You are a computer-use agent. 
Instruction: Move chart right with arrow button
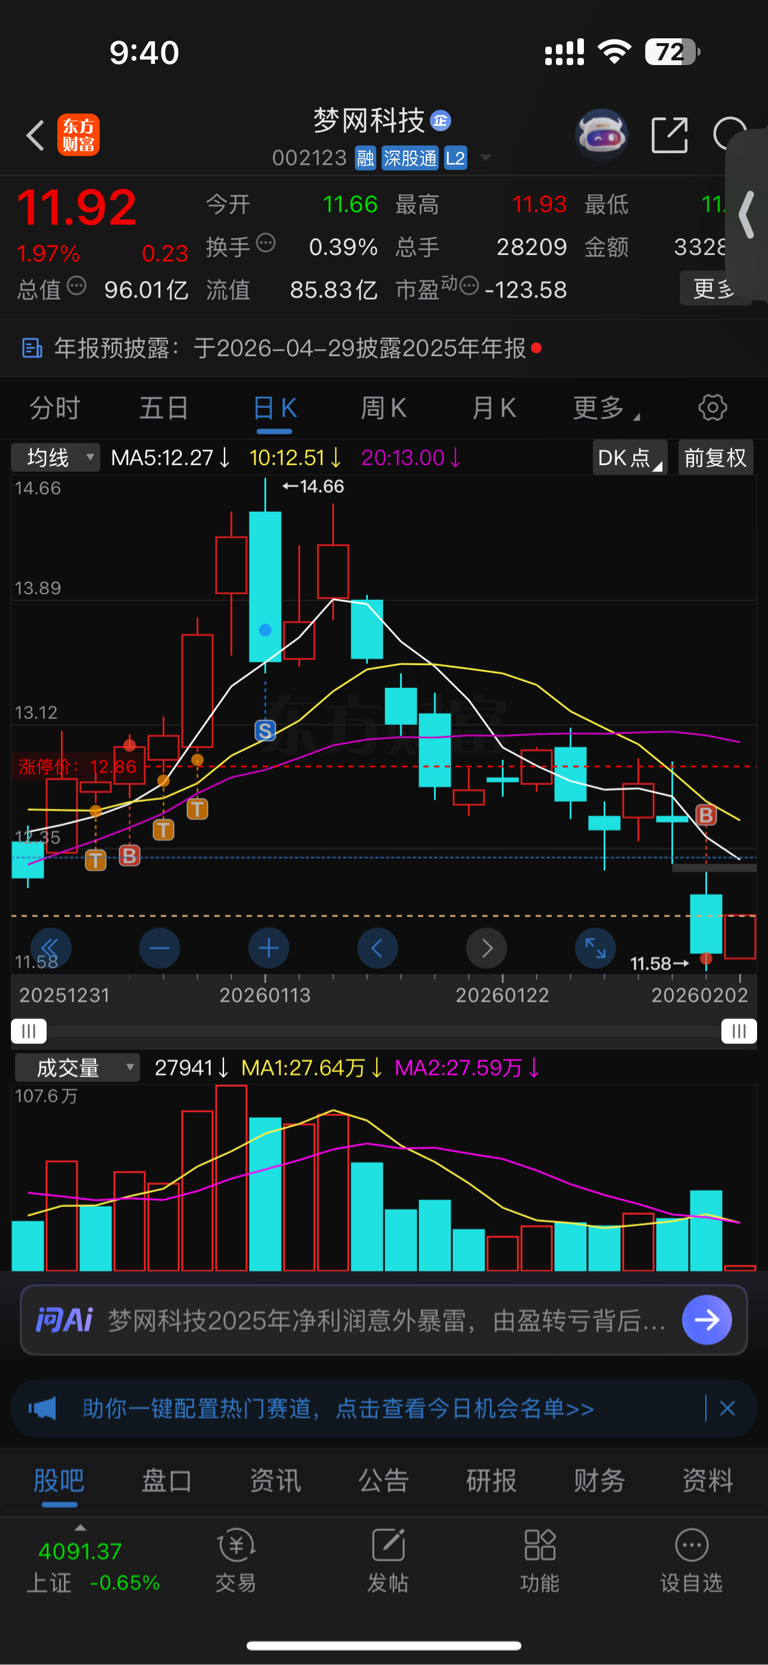pos(487,947)
